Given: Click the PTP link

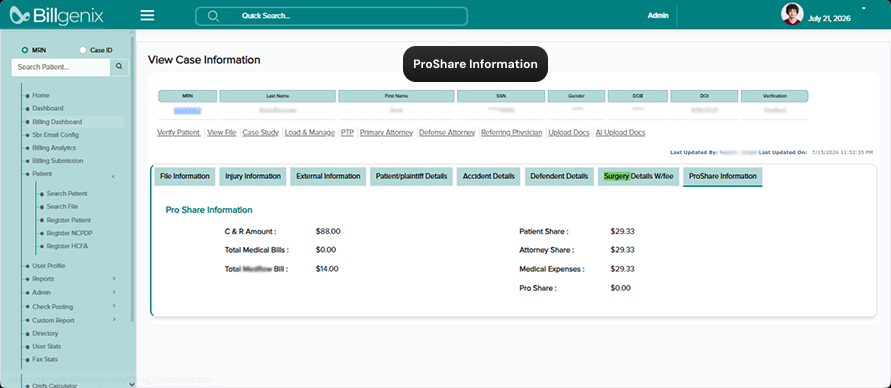Looking at the screenshot, I should click(347, 132).
